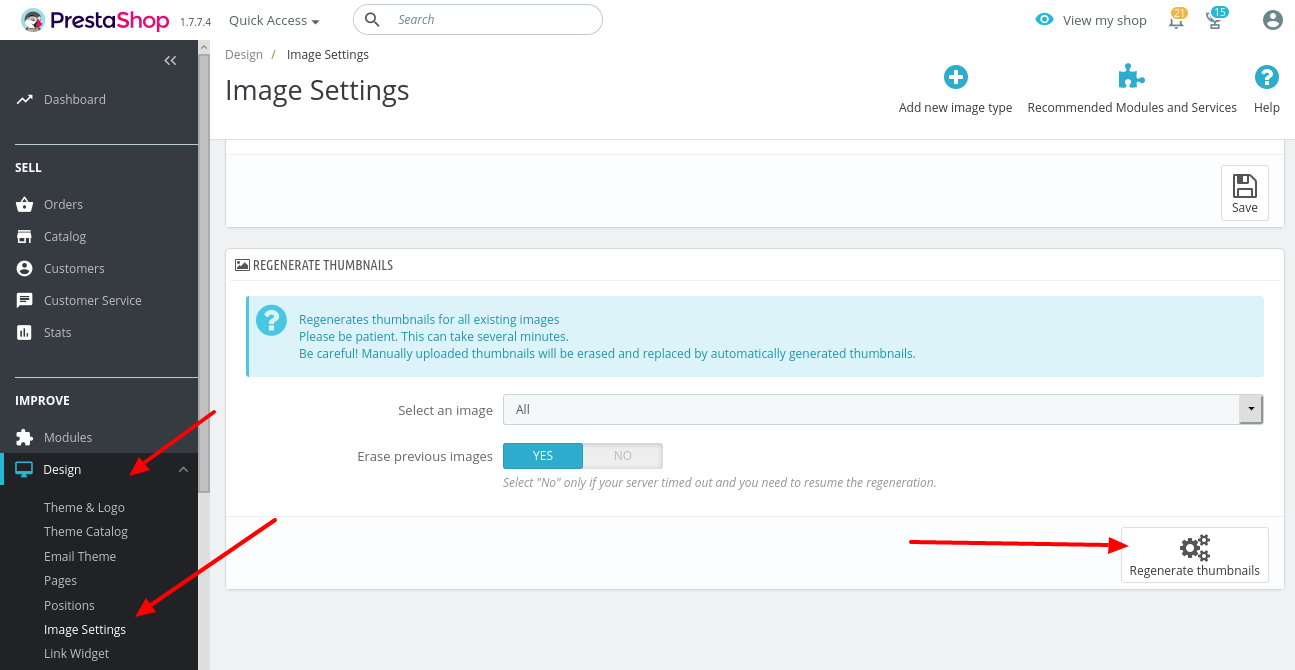1295x670 pixels.
Task: Open Link Widget submenu item
Action: pyautogui.click(x=77, y=654)
